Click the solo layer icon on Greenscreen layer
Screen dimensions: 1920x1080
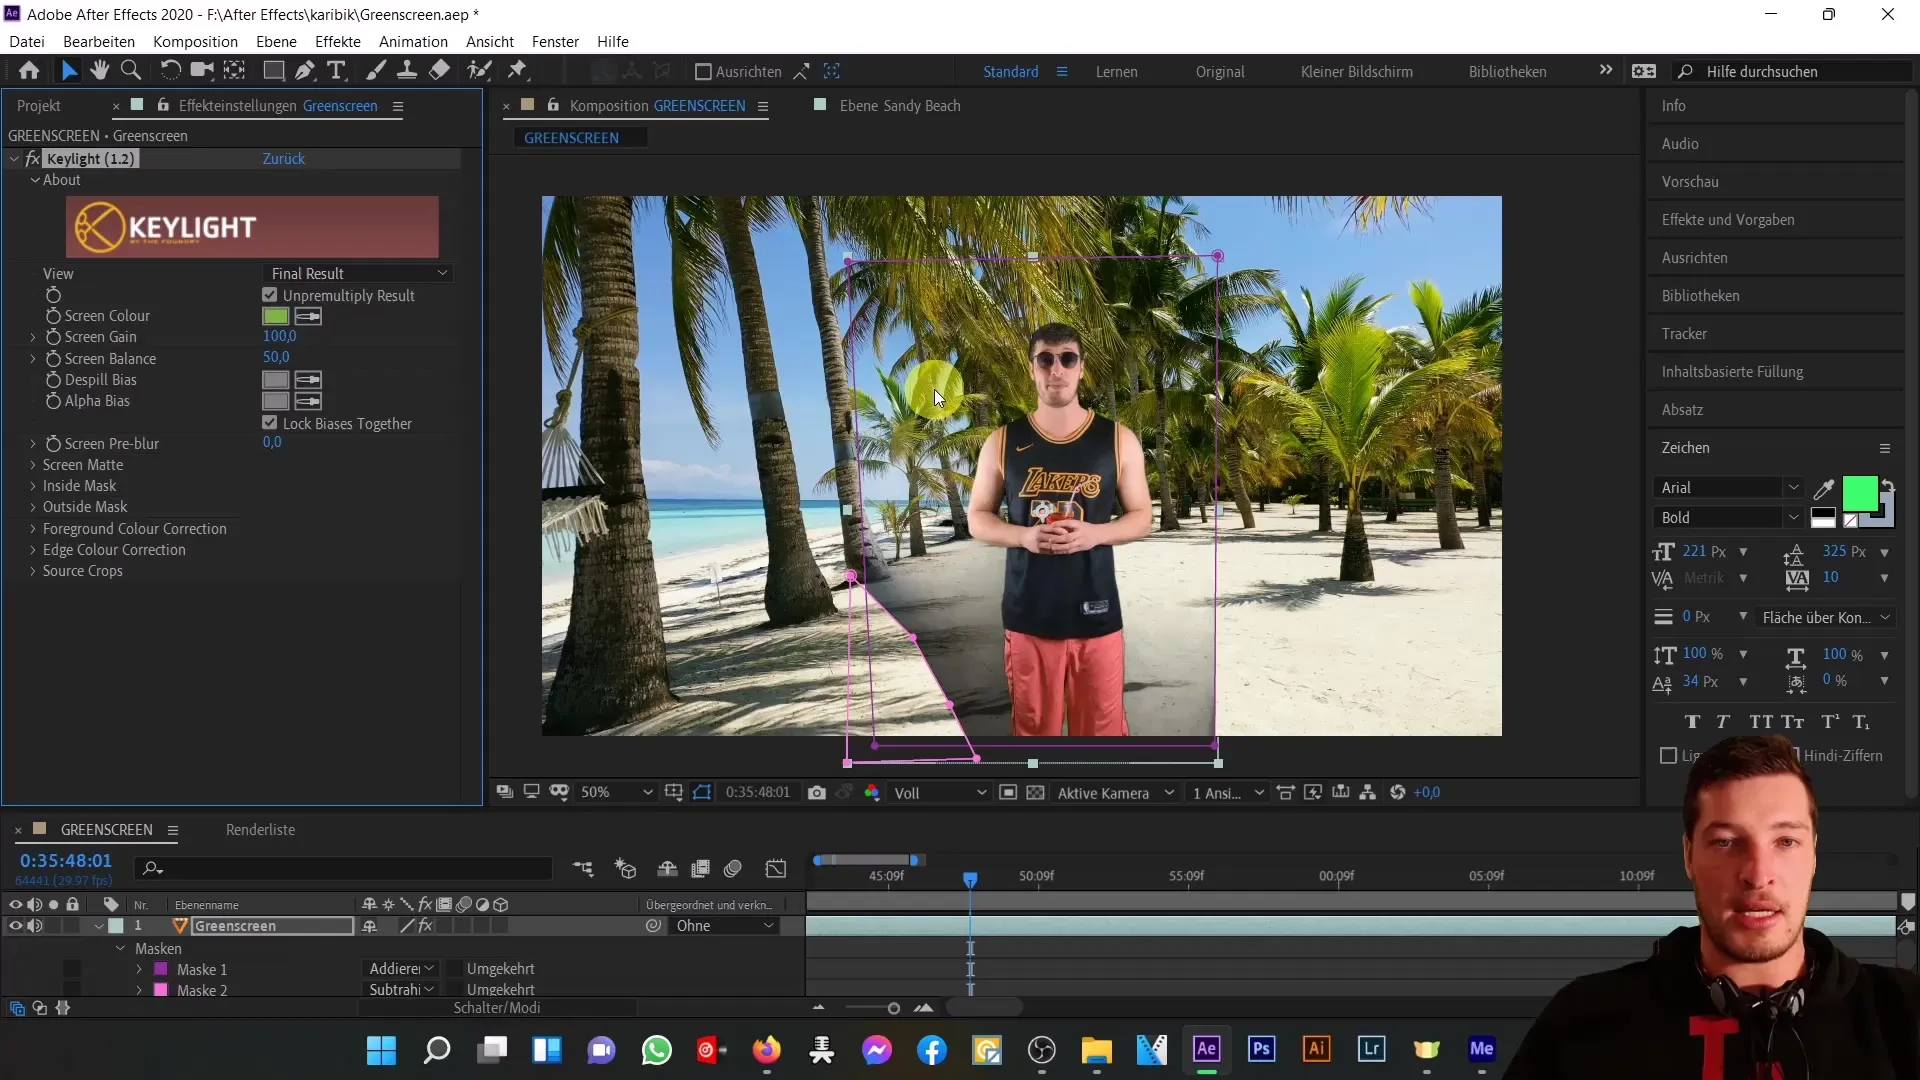click(x=53, y=924)
